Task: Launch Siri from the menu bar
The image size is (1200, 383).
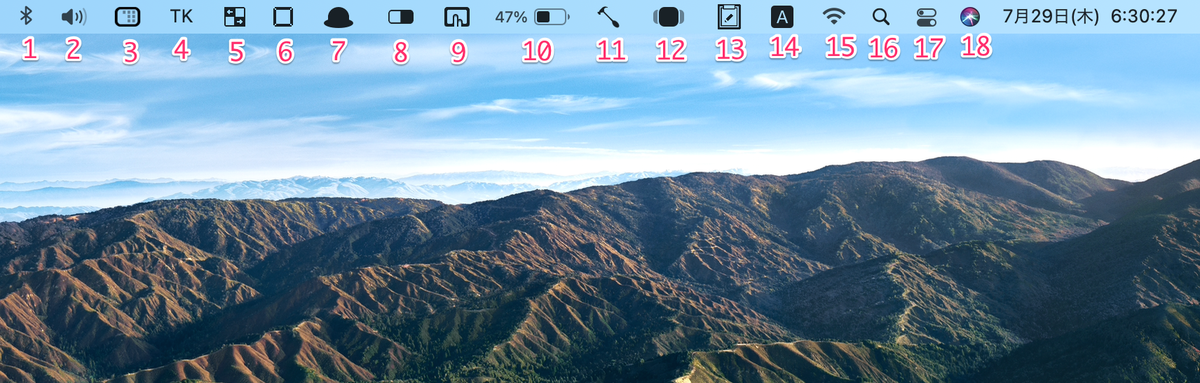Action: pyautogui.click(x=969, y=17)
